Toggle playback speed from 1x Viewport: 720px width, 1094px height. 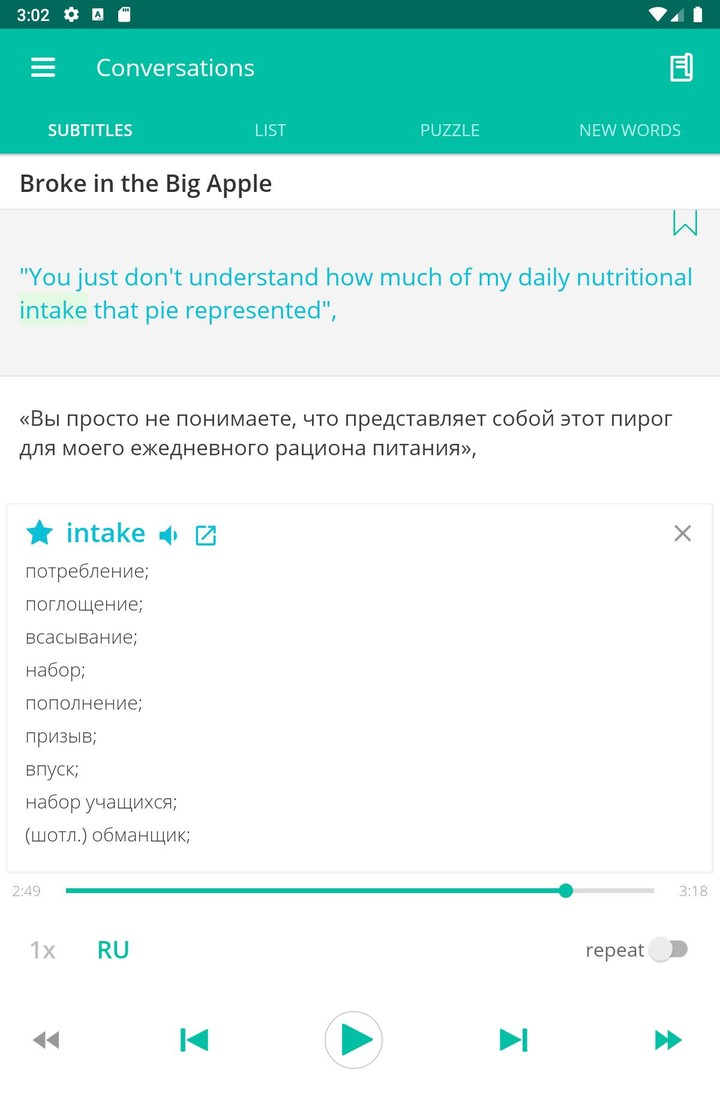41,949
